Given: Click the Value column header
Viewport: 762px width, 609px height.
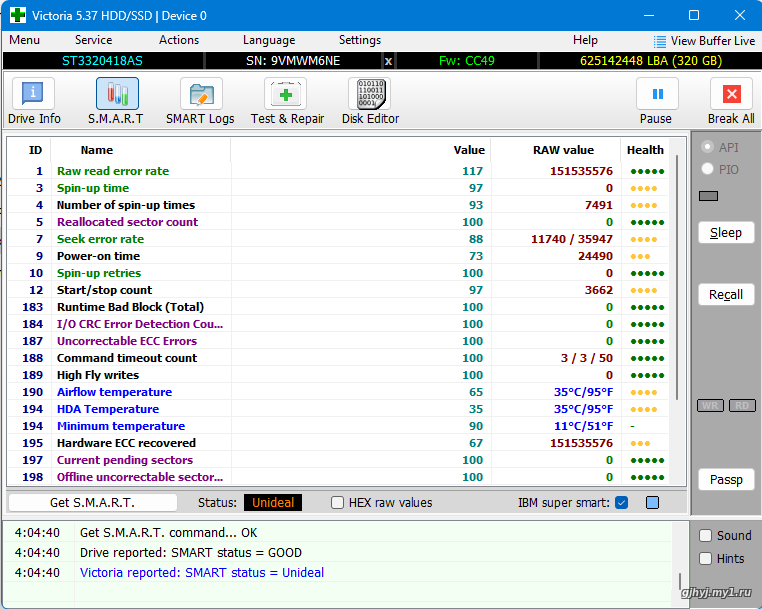Looking at the screenshot, I should point(469,150).
